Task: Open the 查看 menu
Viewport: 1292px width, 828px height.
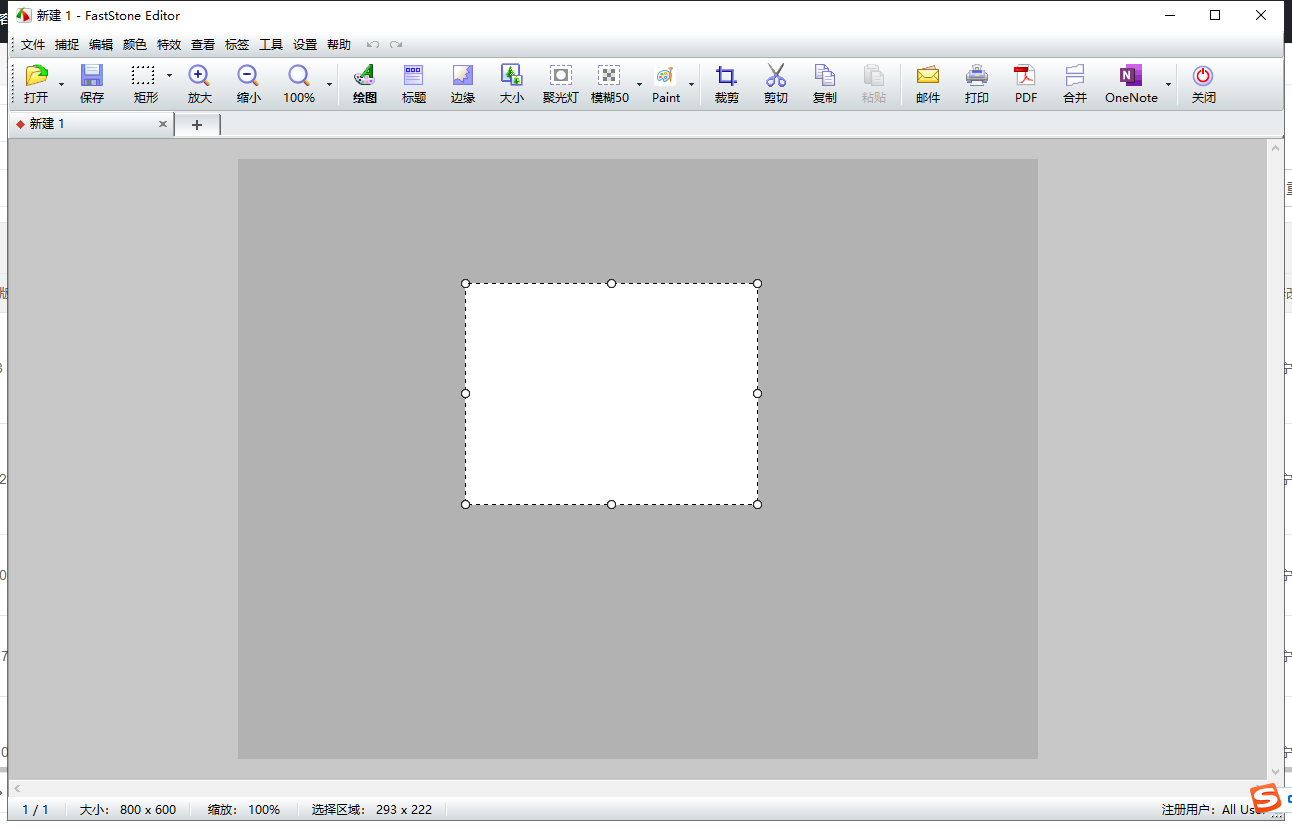Action: coord(203,45)
